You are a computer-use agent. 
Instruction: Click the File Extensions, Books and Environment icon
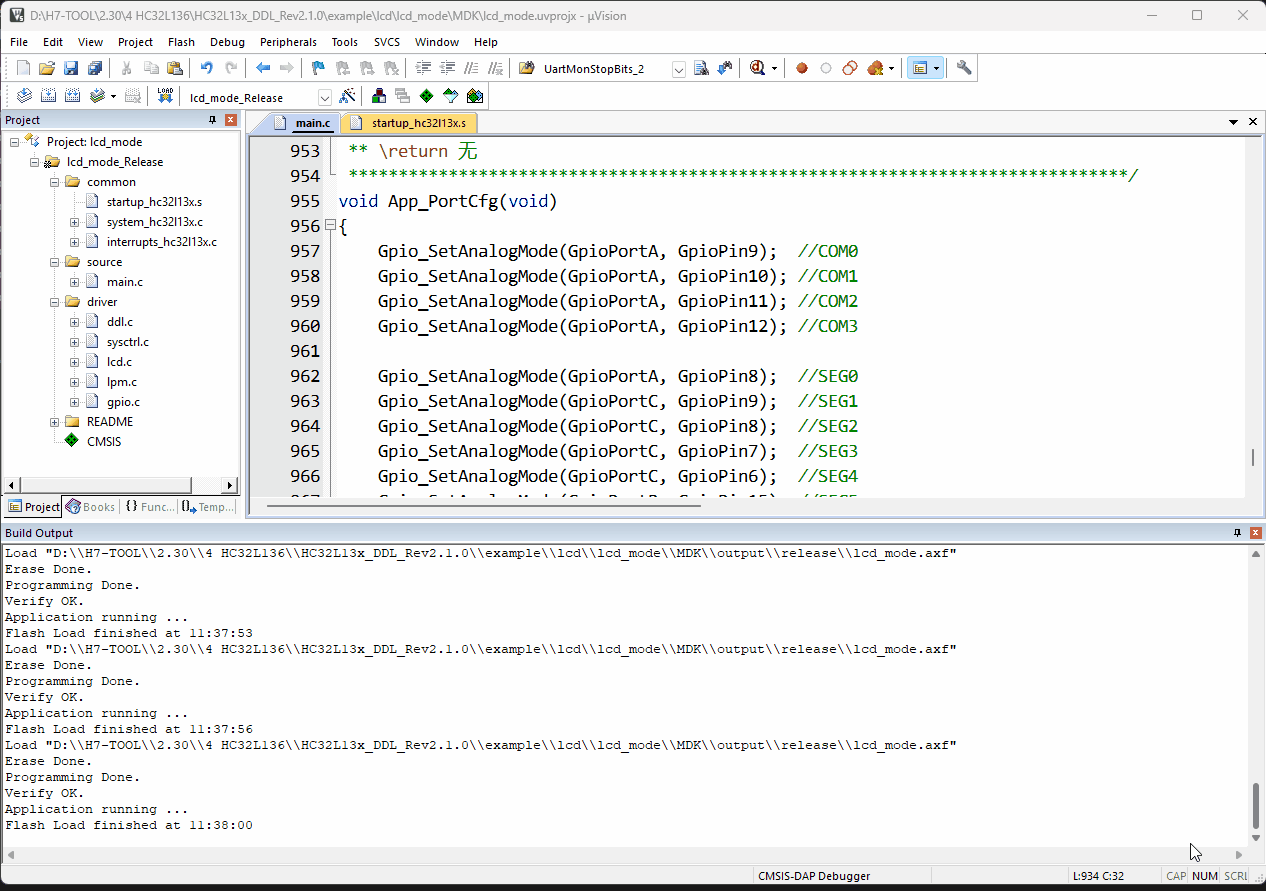tap(379, 96)
